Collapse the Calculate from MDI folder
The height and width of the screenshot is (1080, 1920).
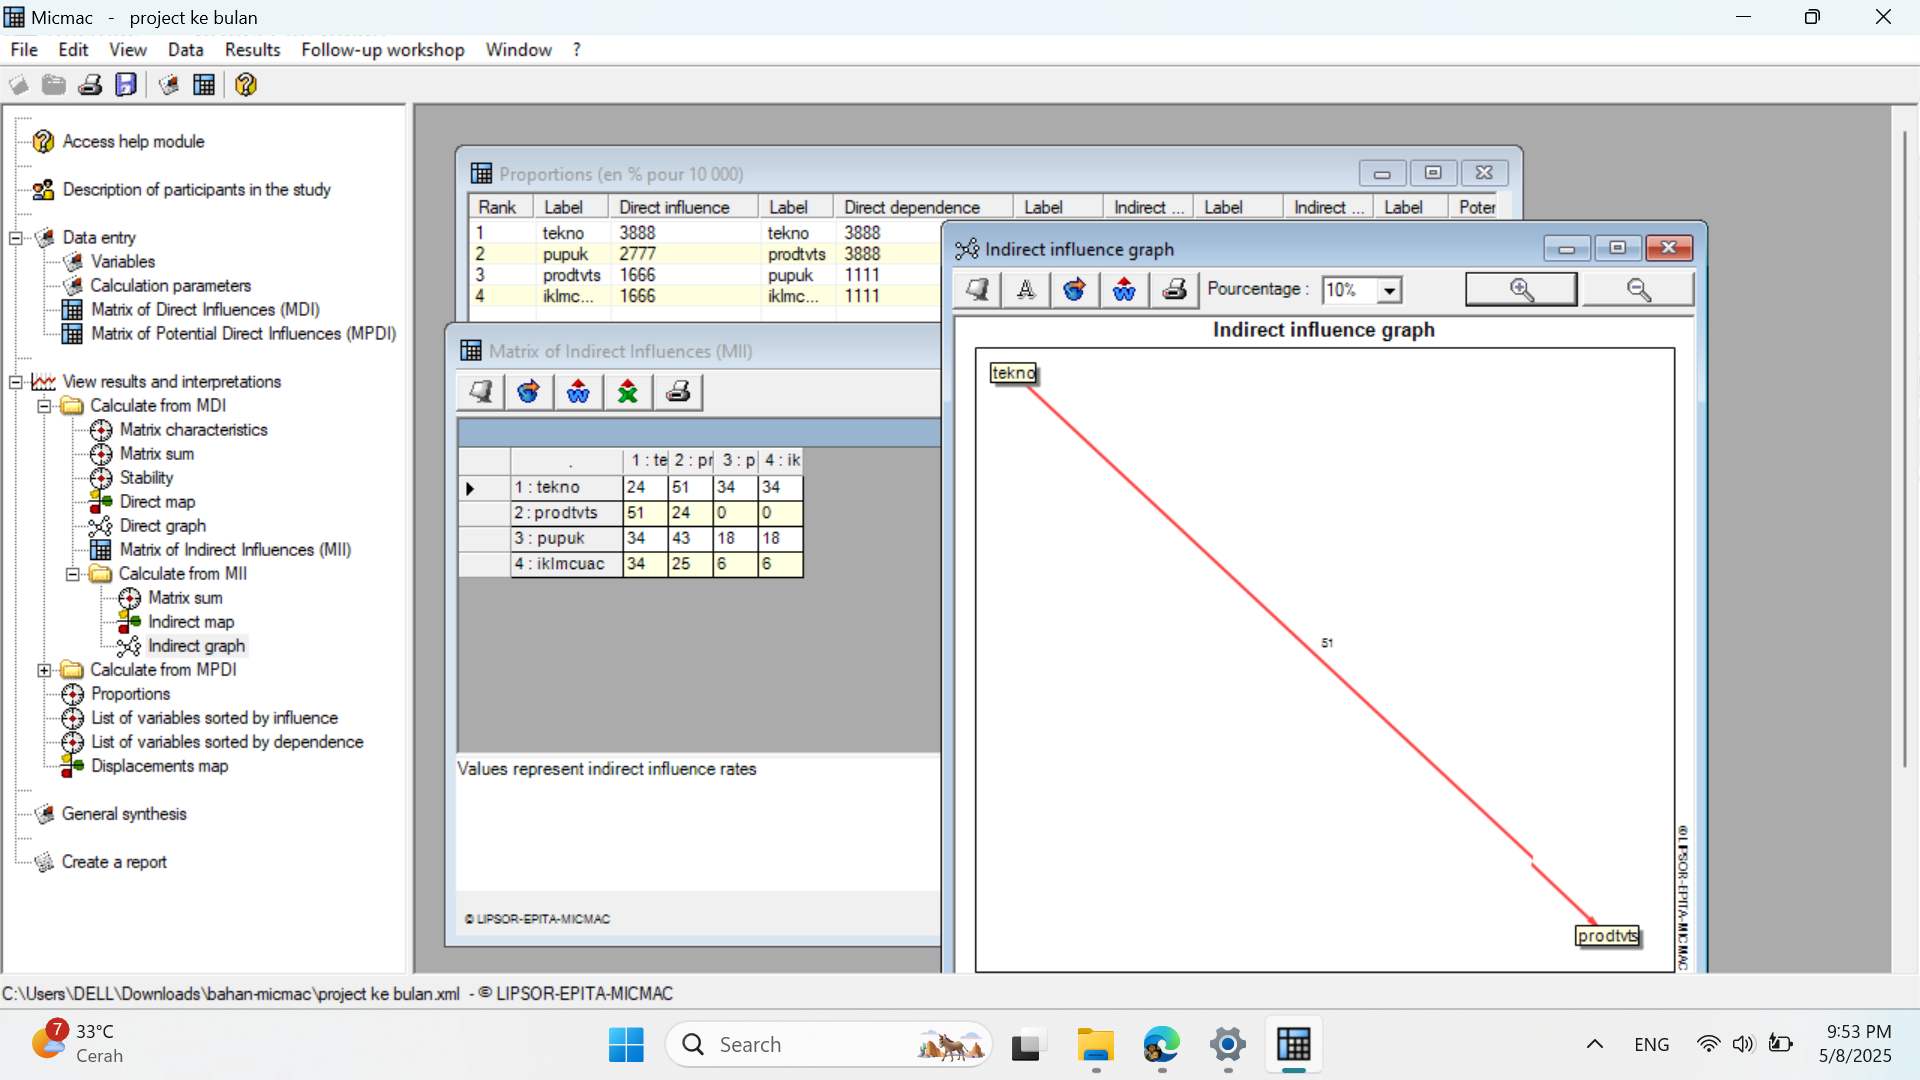44,406
